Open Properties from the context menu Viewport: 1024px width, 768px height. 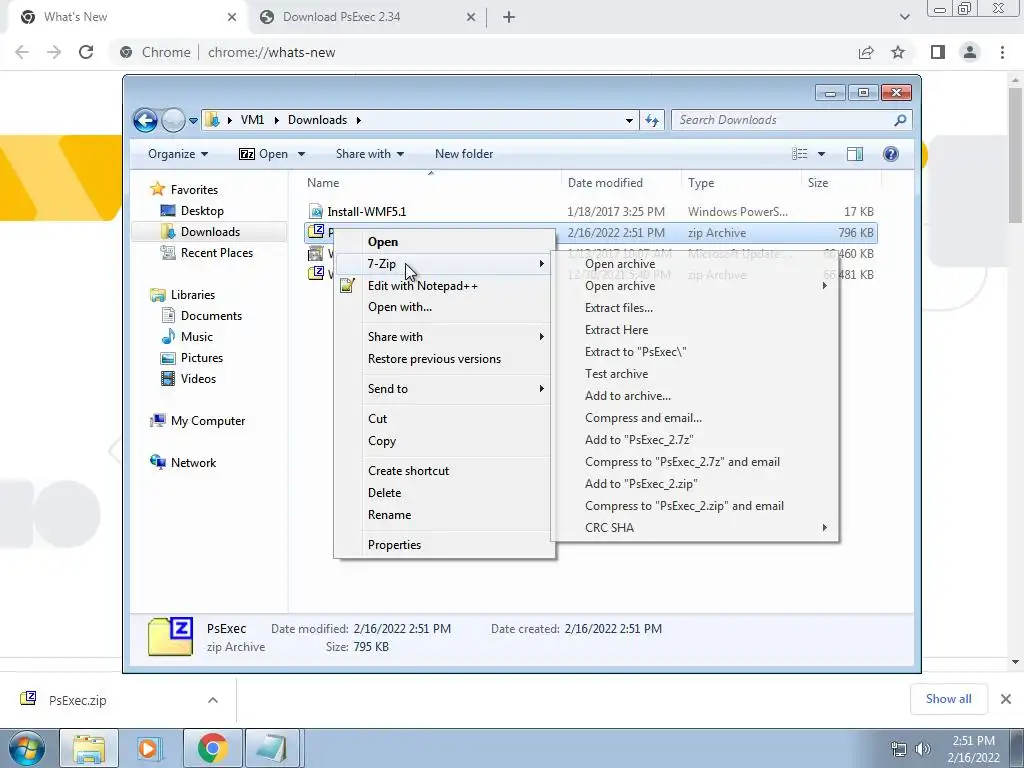click(x=394, y=545)
